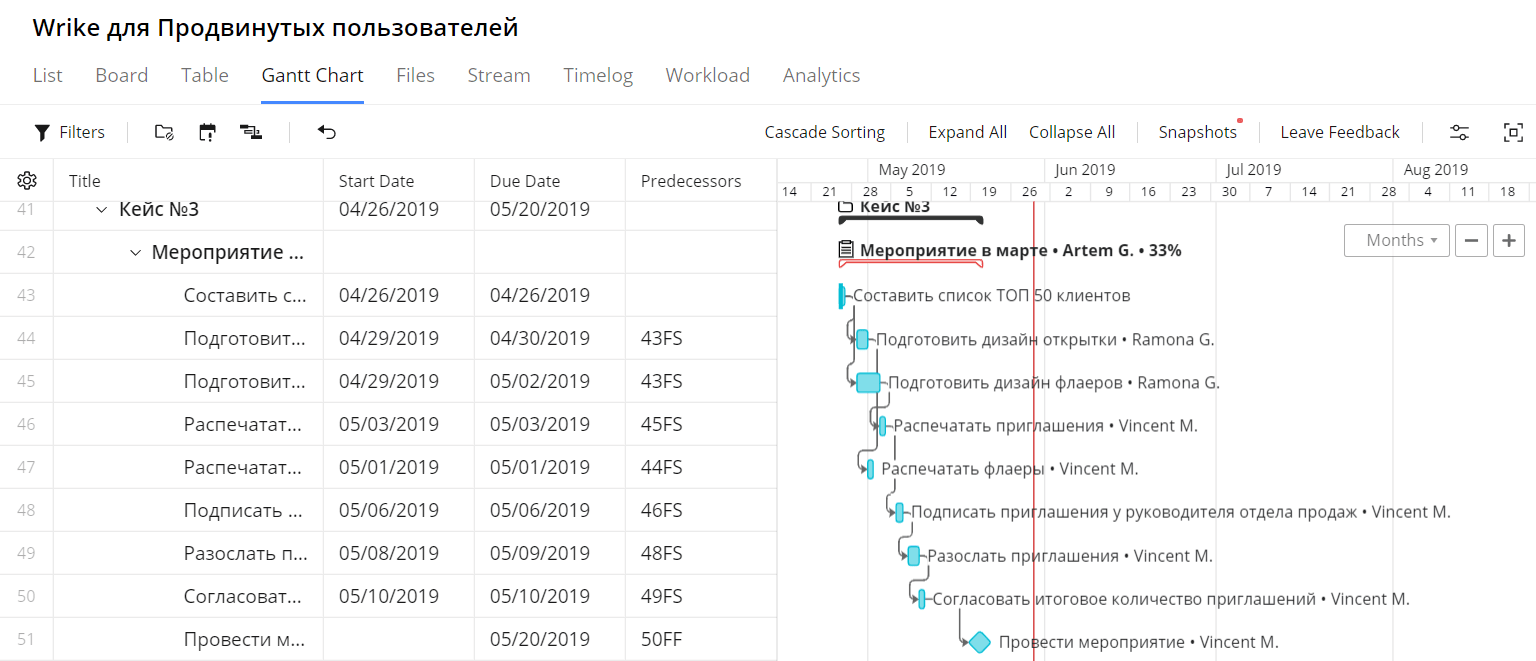
Task: Enter fullscreen mode via frame icon
Action: click(x=1513, y=132)
